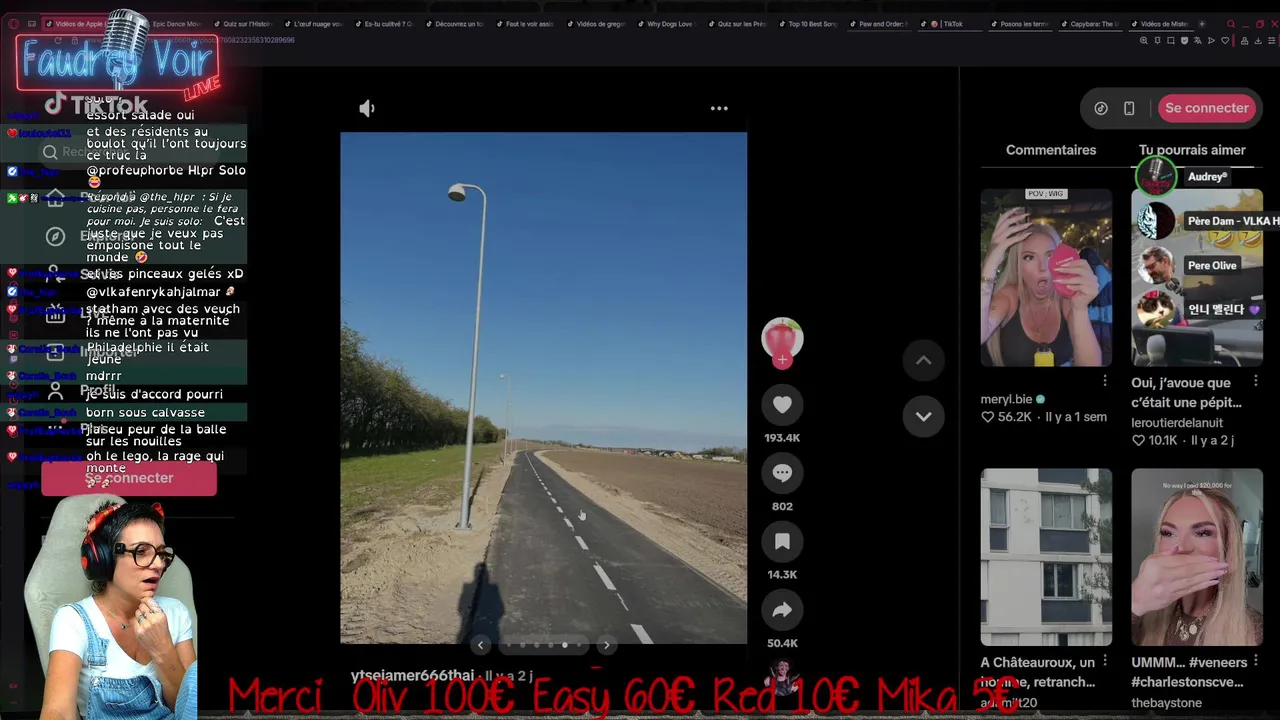Screen dimensions: 1280x720
Task: Open the video's three-dot options menu
Action: [x=719, y=108]
